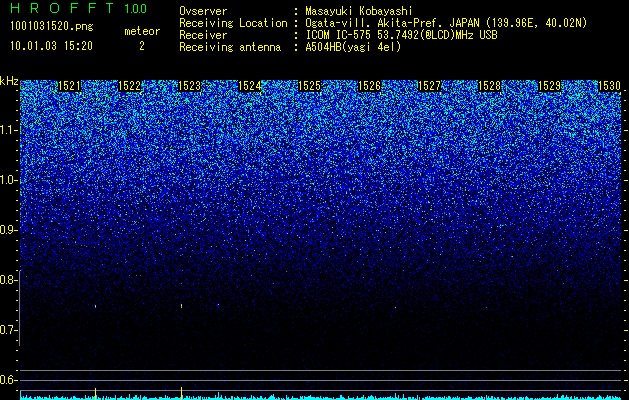Click the meteor echo dot near 1523
This screenshot has height=400, width=629.
click(182, 306)
